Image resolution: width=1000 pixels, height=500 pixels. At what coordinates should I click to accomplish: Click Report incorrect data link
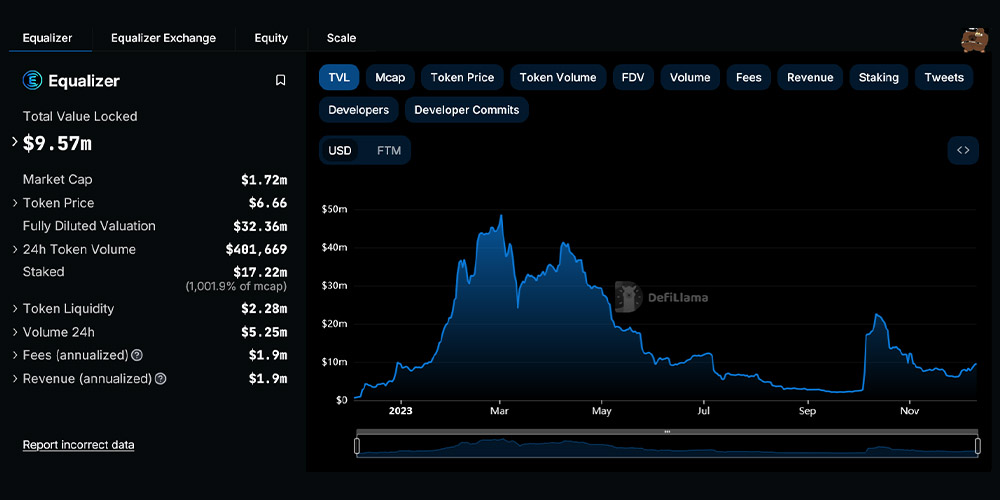(78, 445)
